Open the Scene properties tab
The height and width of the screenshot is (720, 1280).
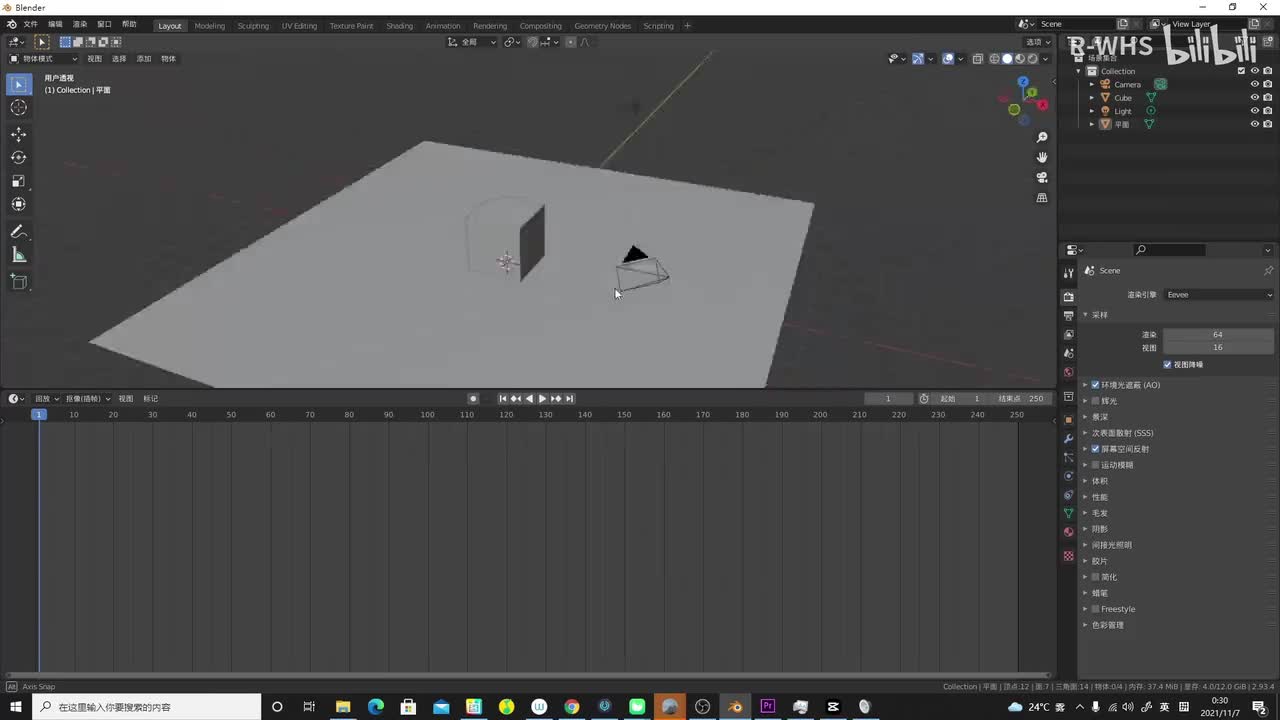pos(1068,353)
